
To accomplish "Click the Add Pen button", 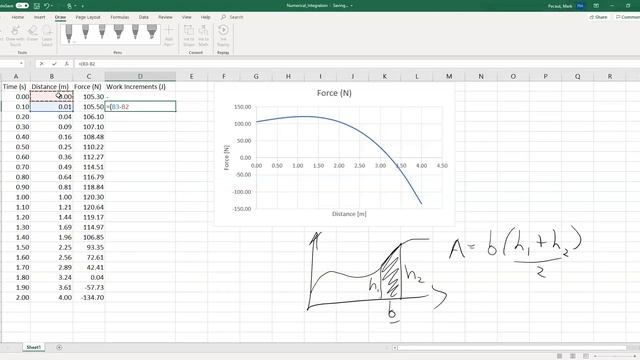I will coord(169,36).
